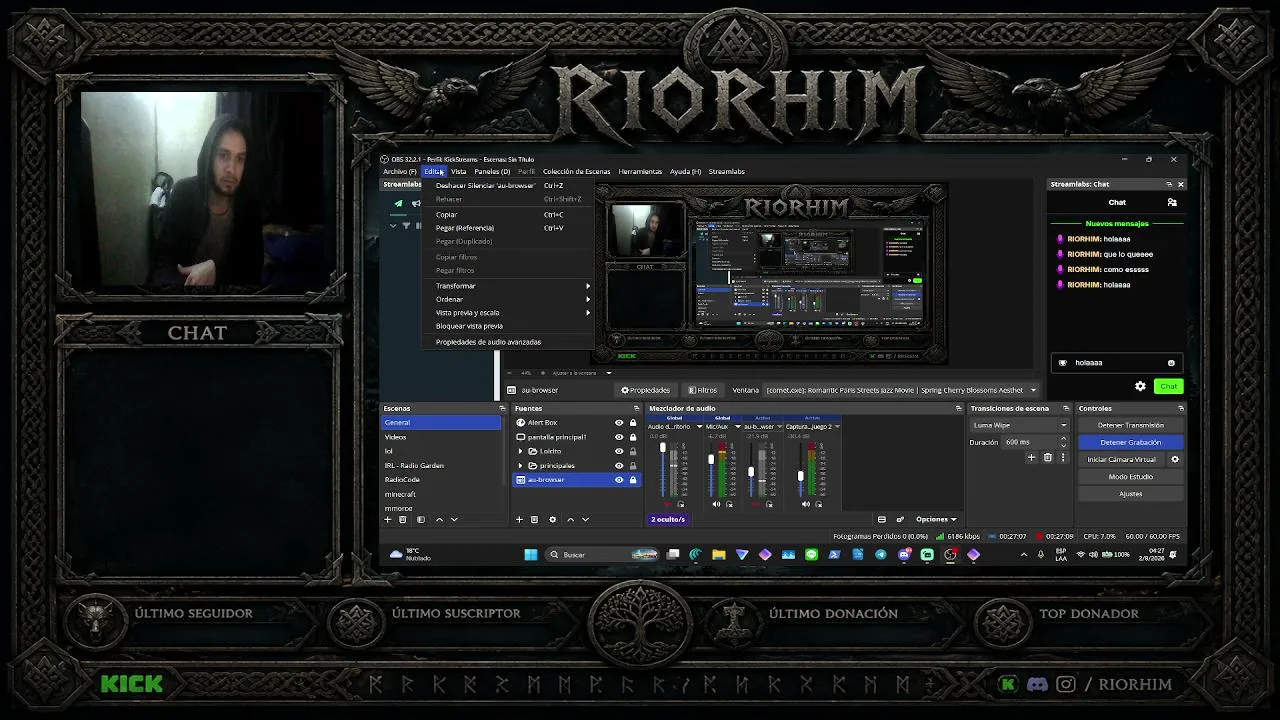
Task: Open the weather widget showing 18°C
Action: pyautogui.click(x=411, y=555)
